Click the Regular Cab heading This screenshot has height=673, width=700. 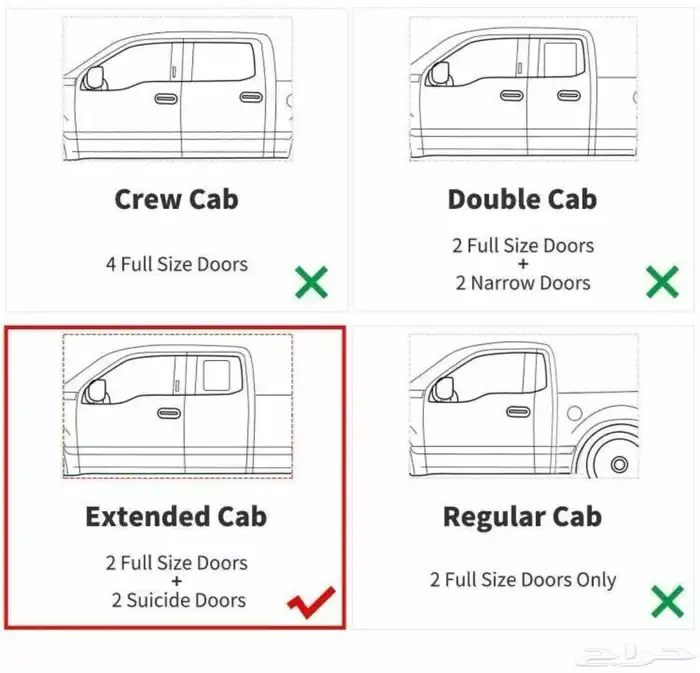[x=522, y=517]
